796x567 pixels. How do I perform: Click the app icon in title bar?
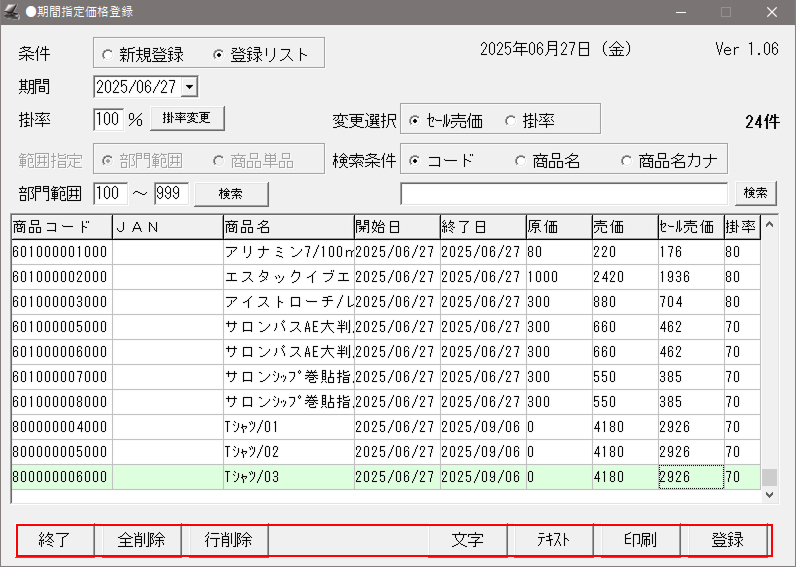(11, 12)
